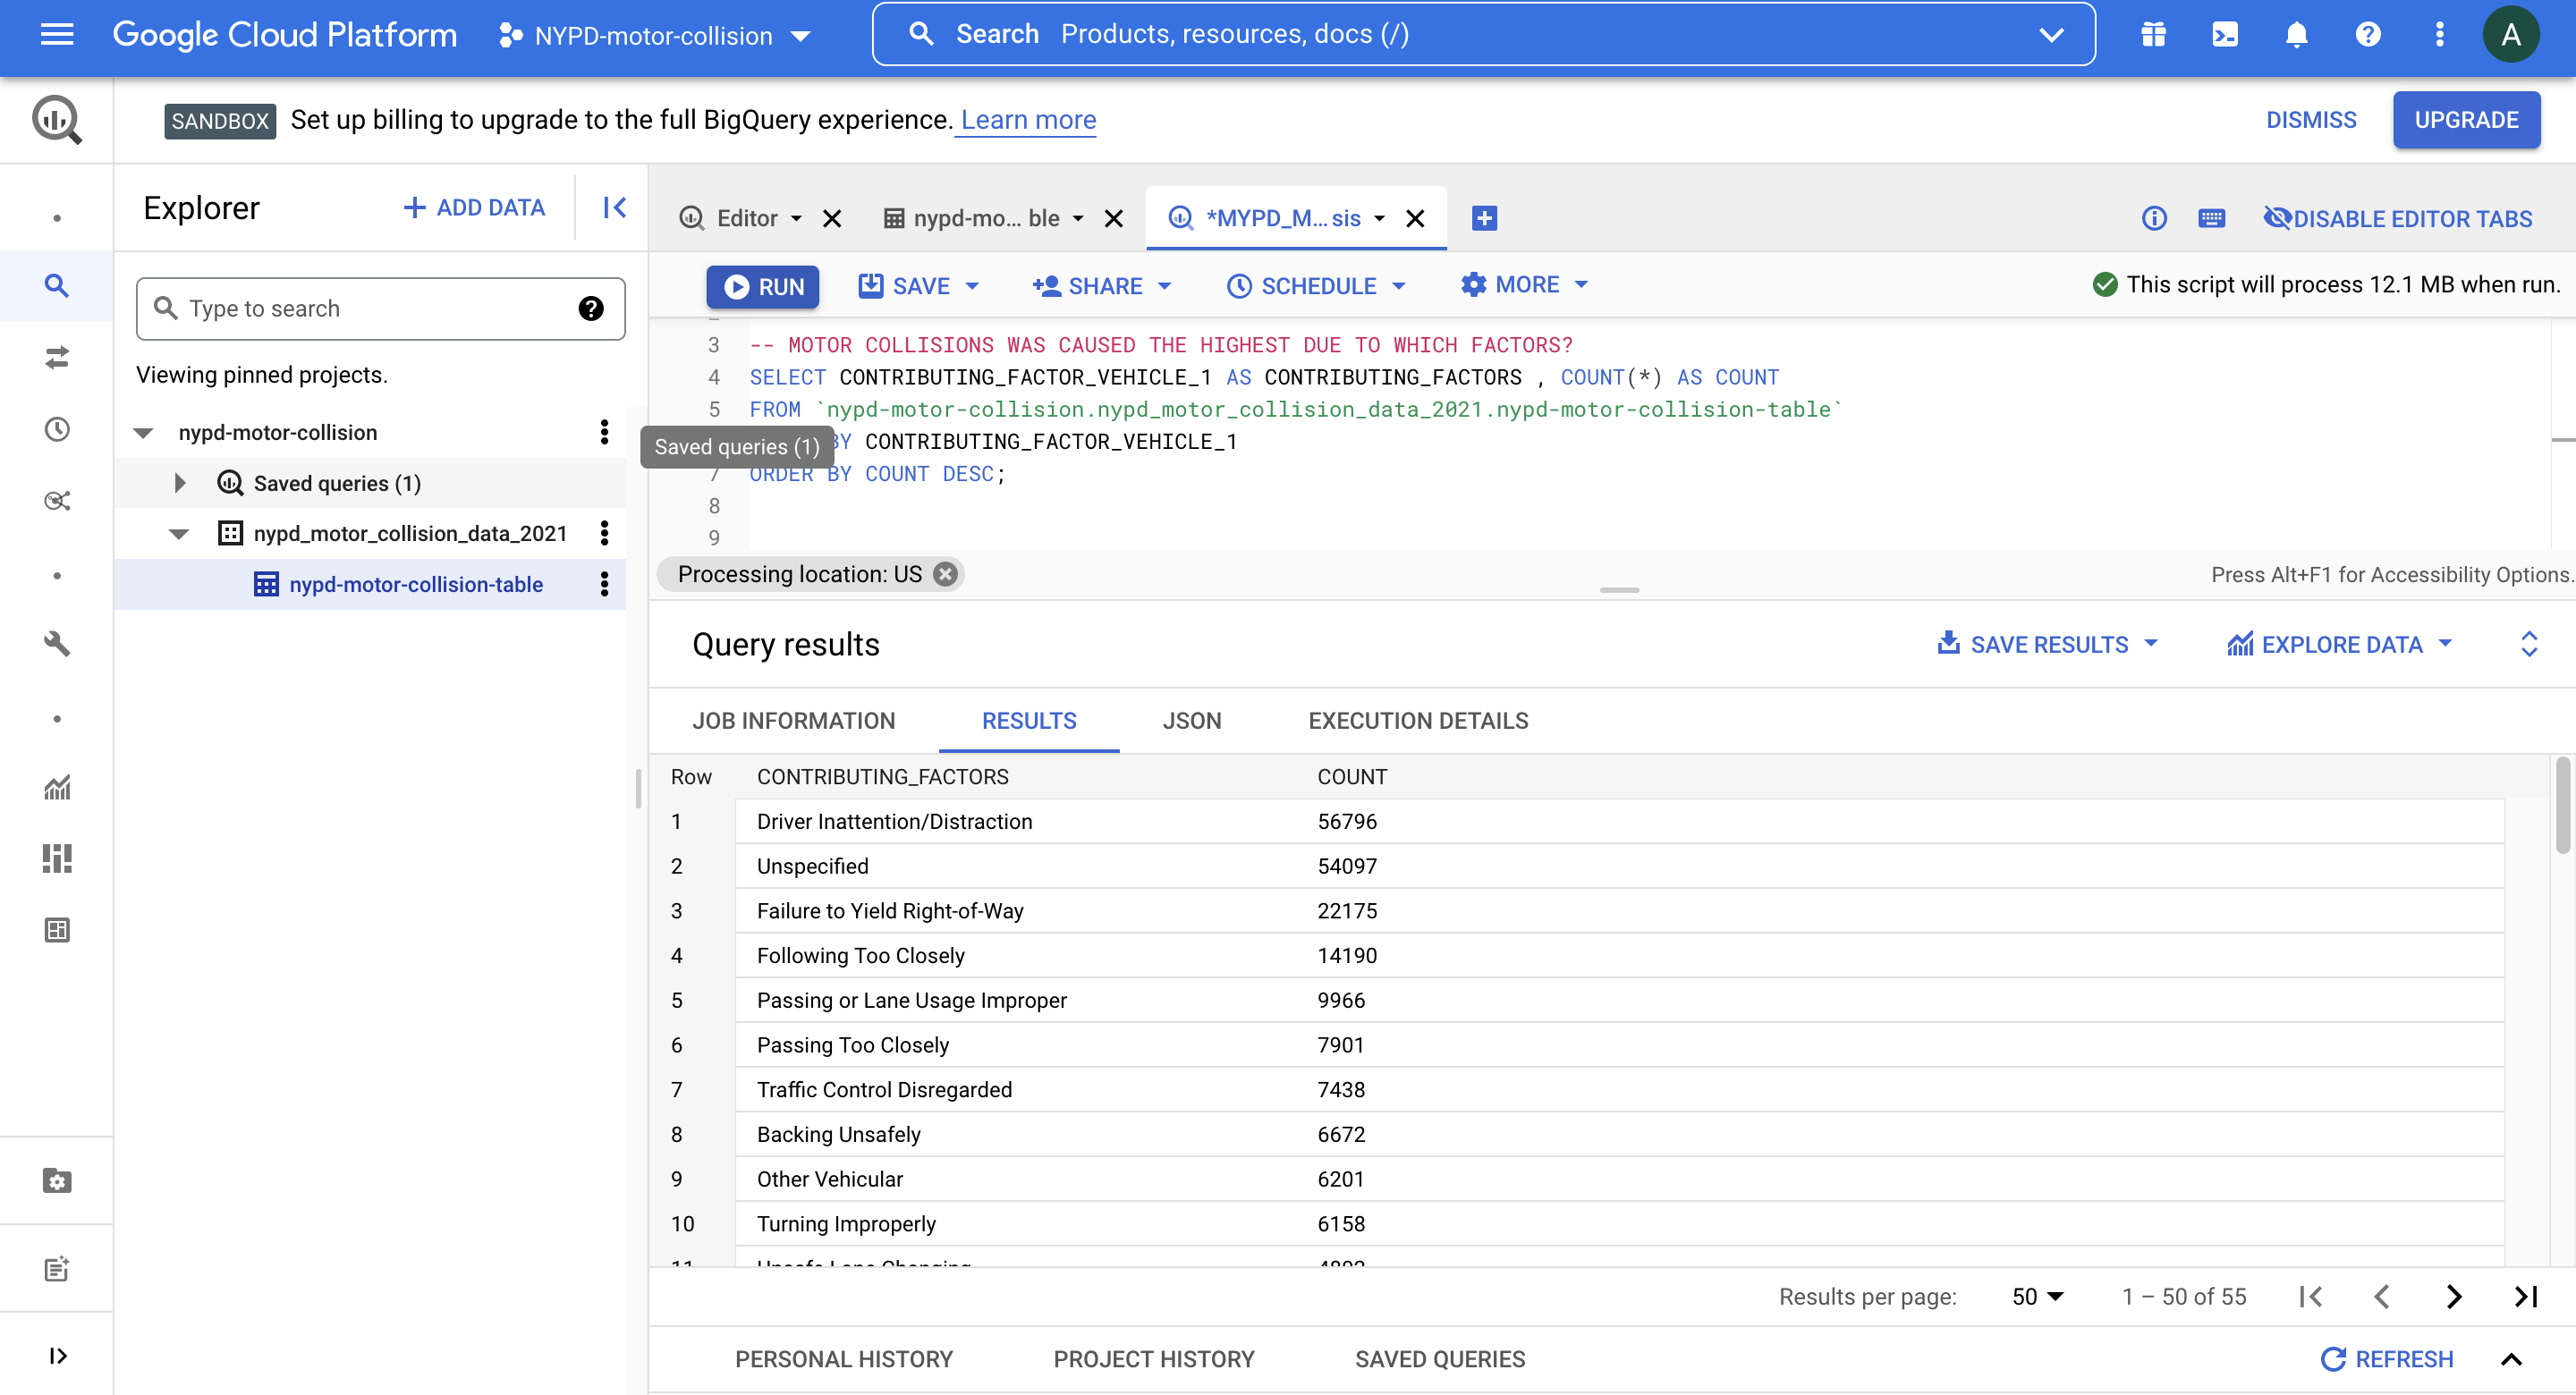2576x1395 pixels.
Task: Open the PROJECT HISTORY tab
Action: [x=1153, y=1359]
